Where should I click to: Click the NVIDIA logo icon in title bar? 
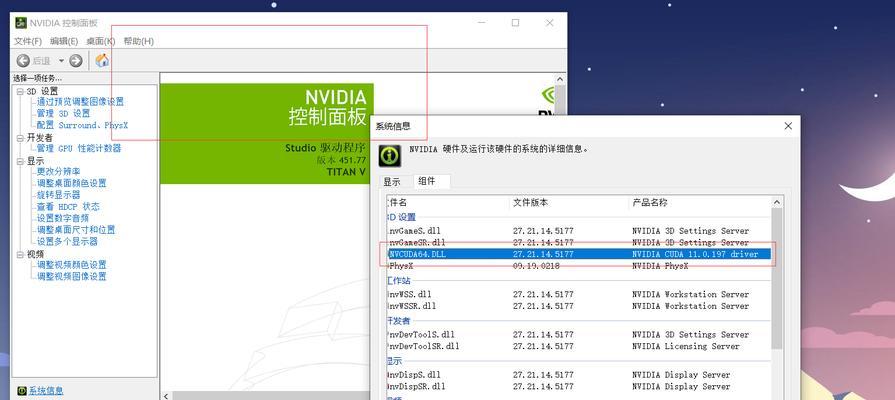pos(21,23)
